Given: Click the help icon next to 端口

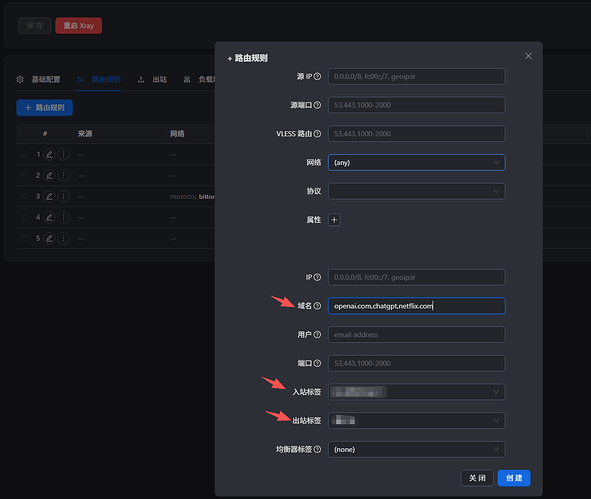Looking at the screenshot, I should (x=317, y=363).
